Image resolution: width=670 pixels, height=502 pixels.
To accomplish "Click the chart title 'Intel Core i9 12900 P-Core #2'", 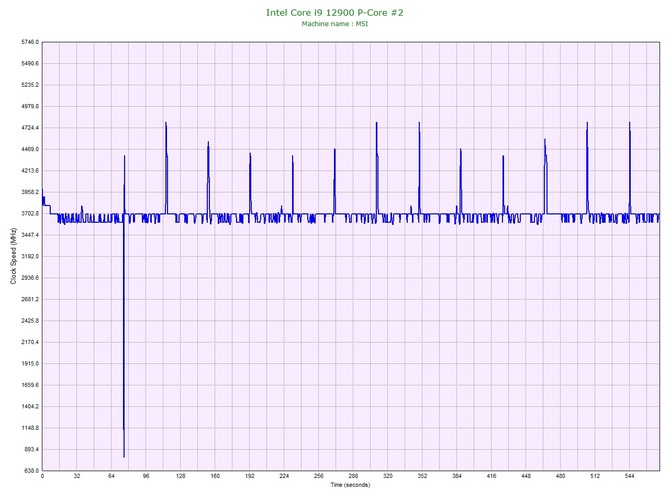I will coord(335,12).
